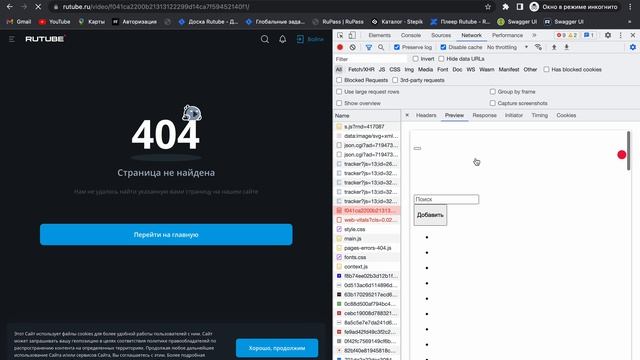
Task: Close the request details panel
Action: [x=407, y=116]
